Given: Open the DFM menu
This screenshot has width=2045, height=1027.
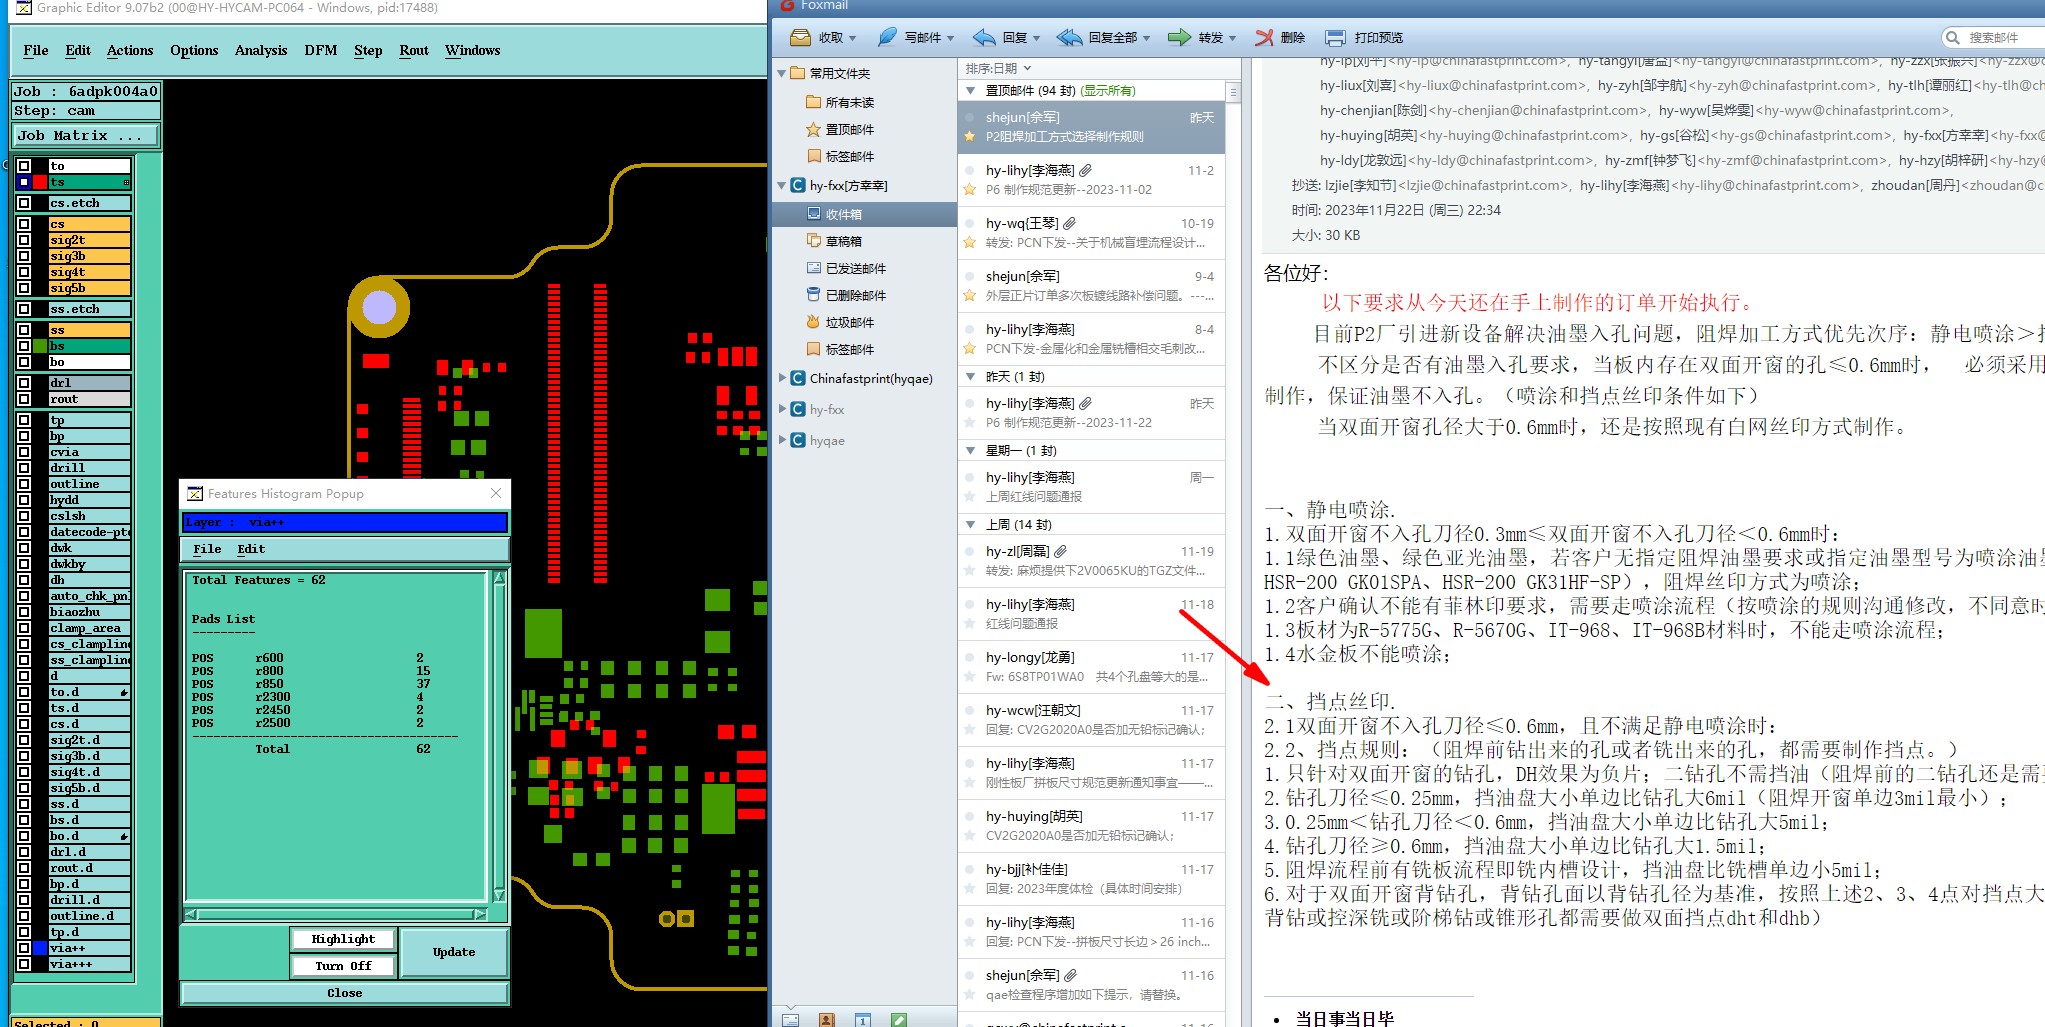Looking at the screenshot, I should pyautogui.click(x=320, y=50).
